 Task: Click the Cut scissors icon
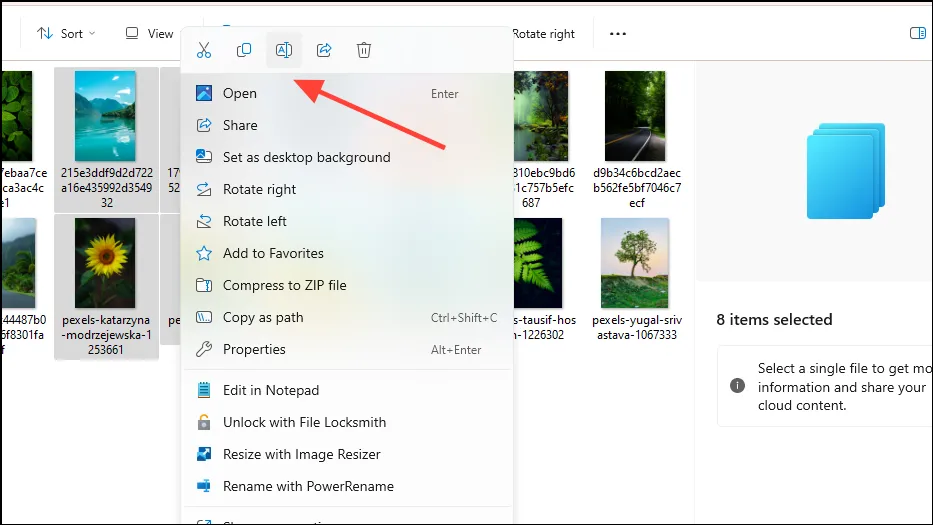pos(204,50)
